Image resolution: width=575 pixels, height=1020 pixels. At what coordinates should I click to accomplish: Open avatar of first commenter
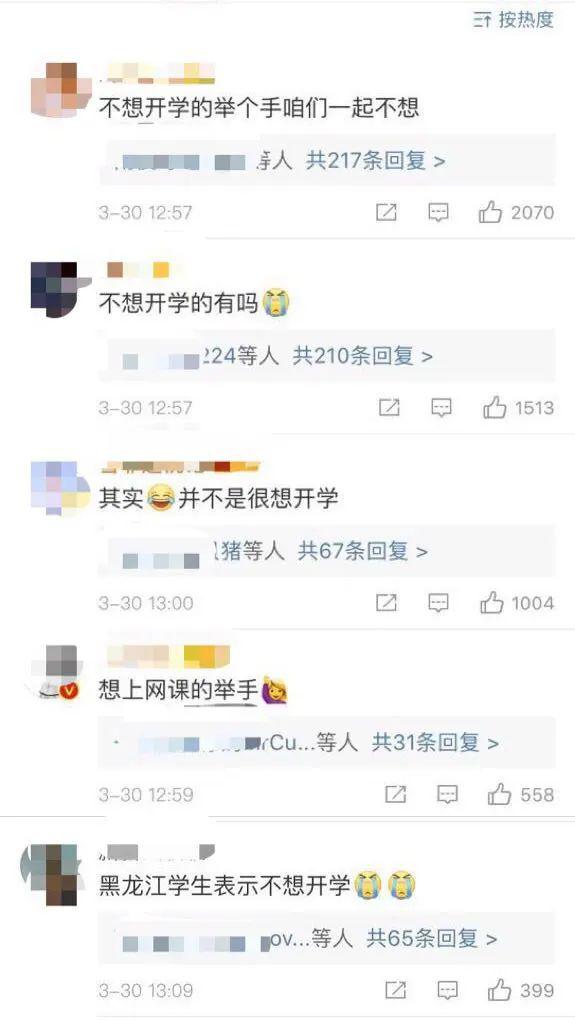point(62,90)
